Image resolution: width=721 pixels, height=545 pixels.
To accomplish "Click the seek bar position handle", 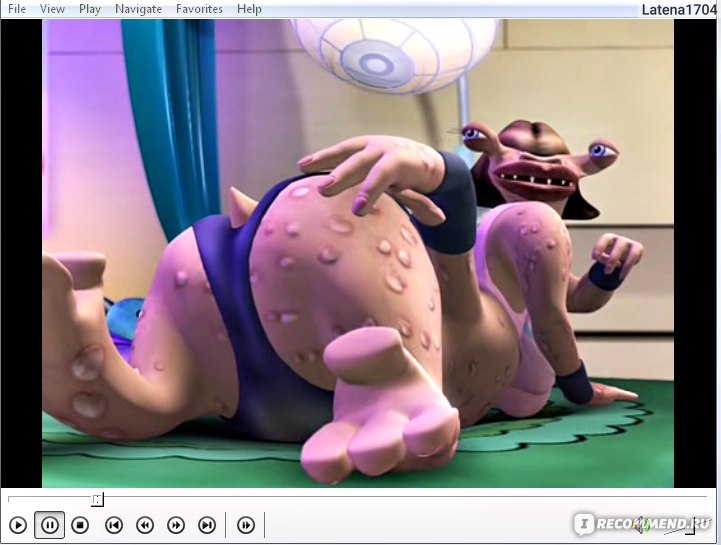I will pyautogui.click(x=97, y=499).
